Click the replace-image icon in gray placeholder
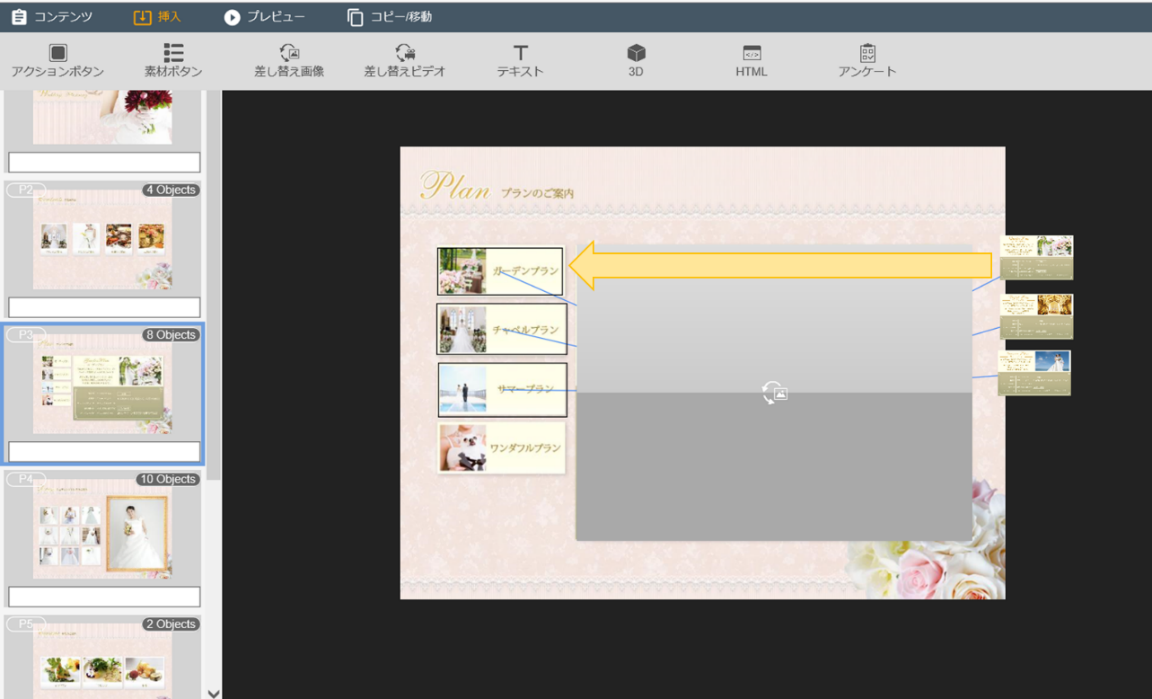1152x699 pixels. pyautogui.click(x=774, y=393)
